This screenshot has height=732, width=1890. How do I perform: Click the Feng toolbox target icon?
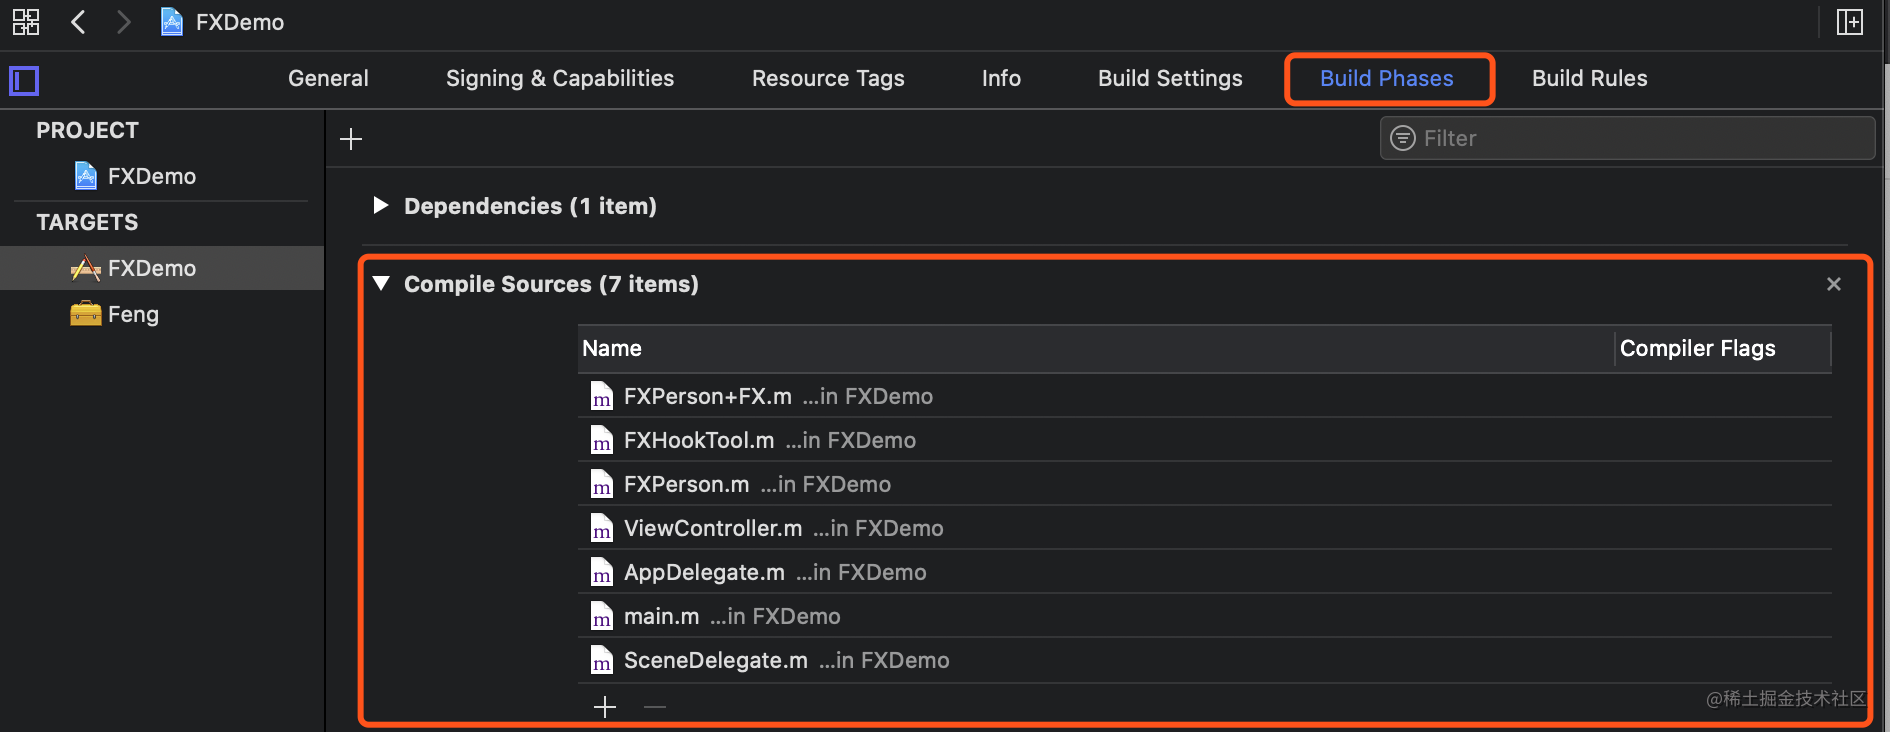pos(86,313)
